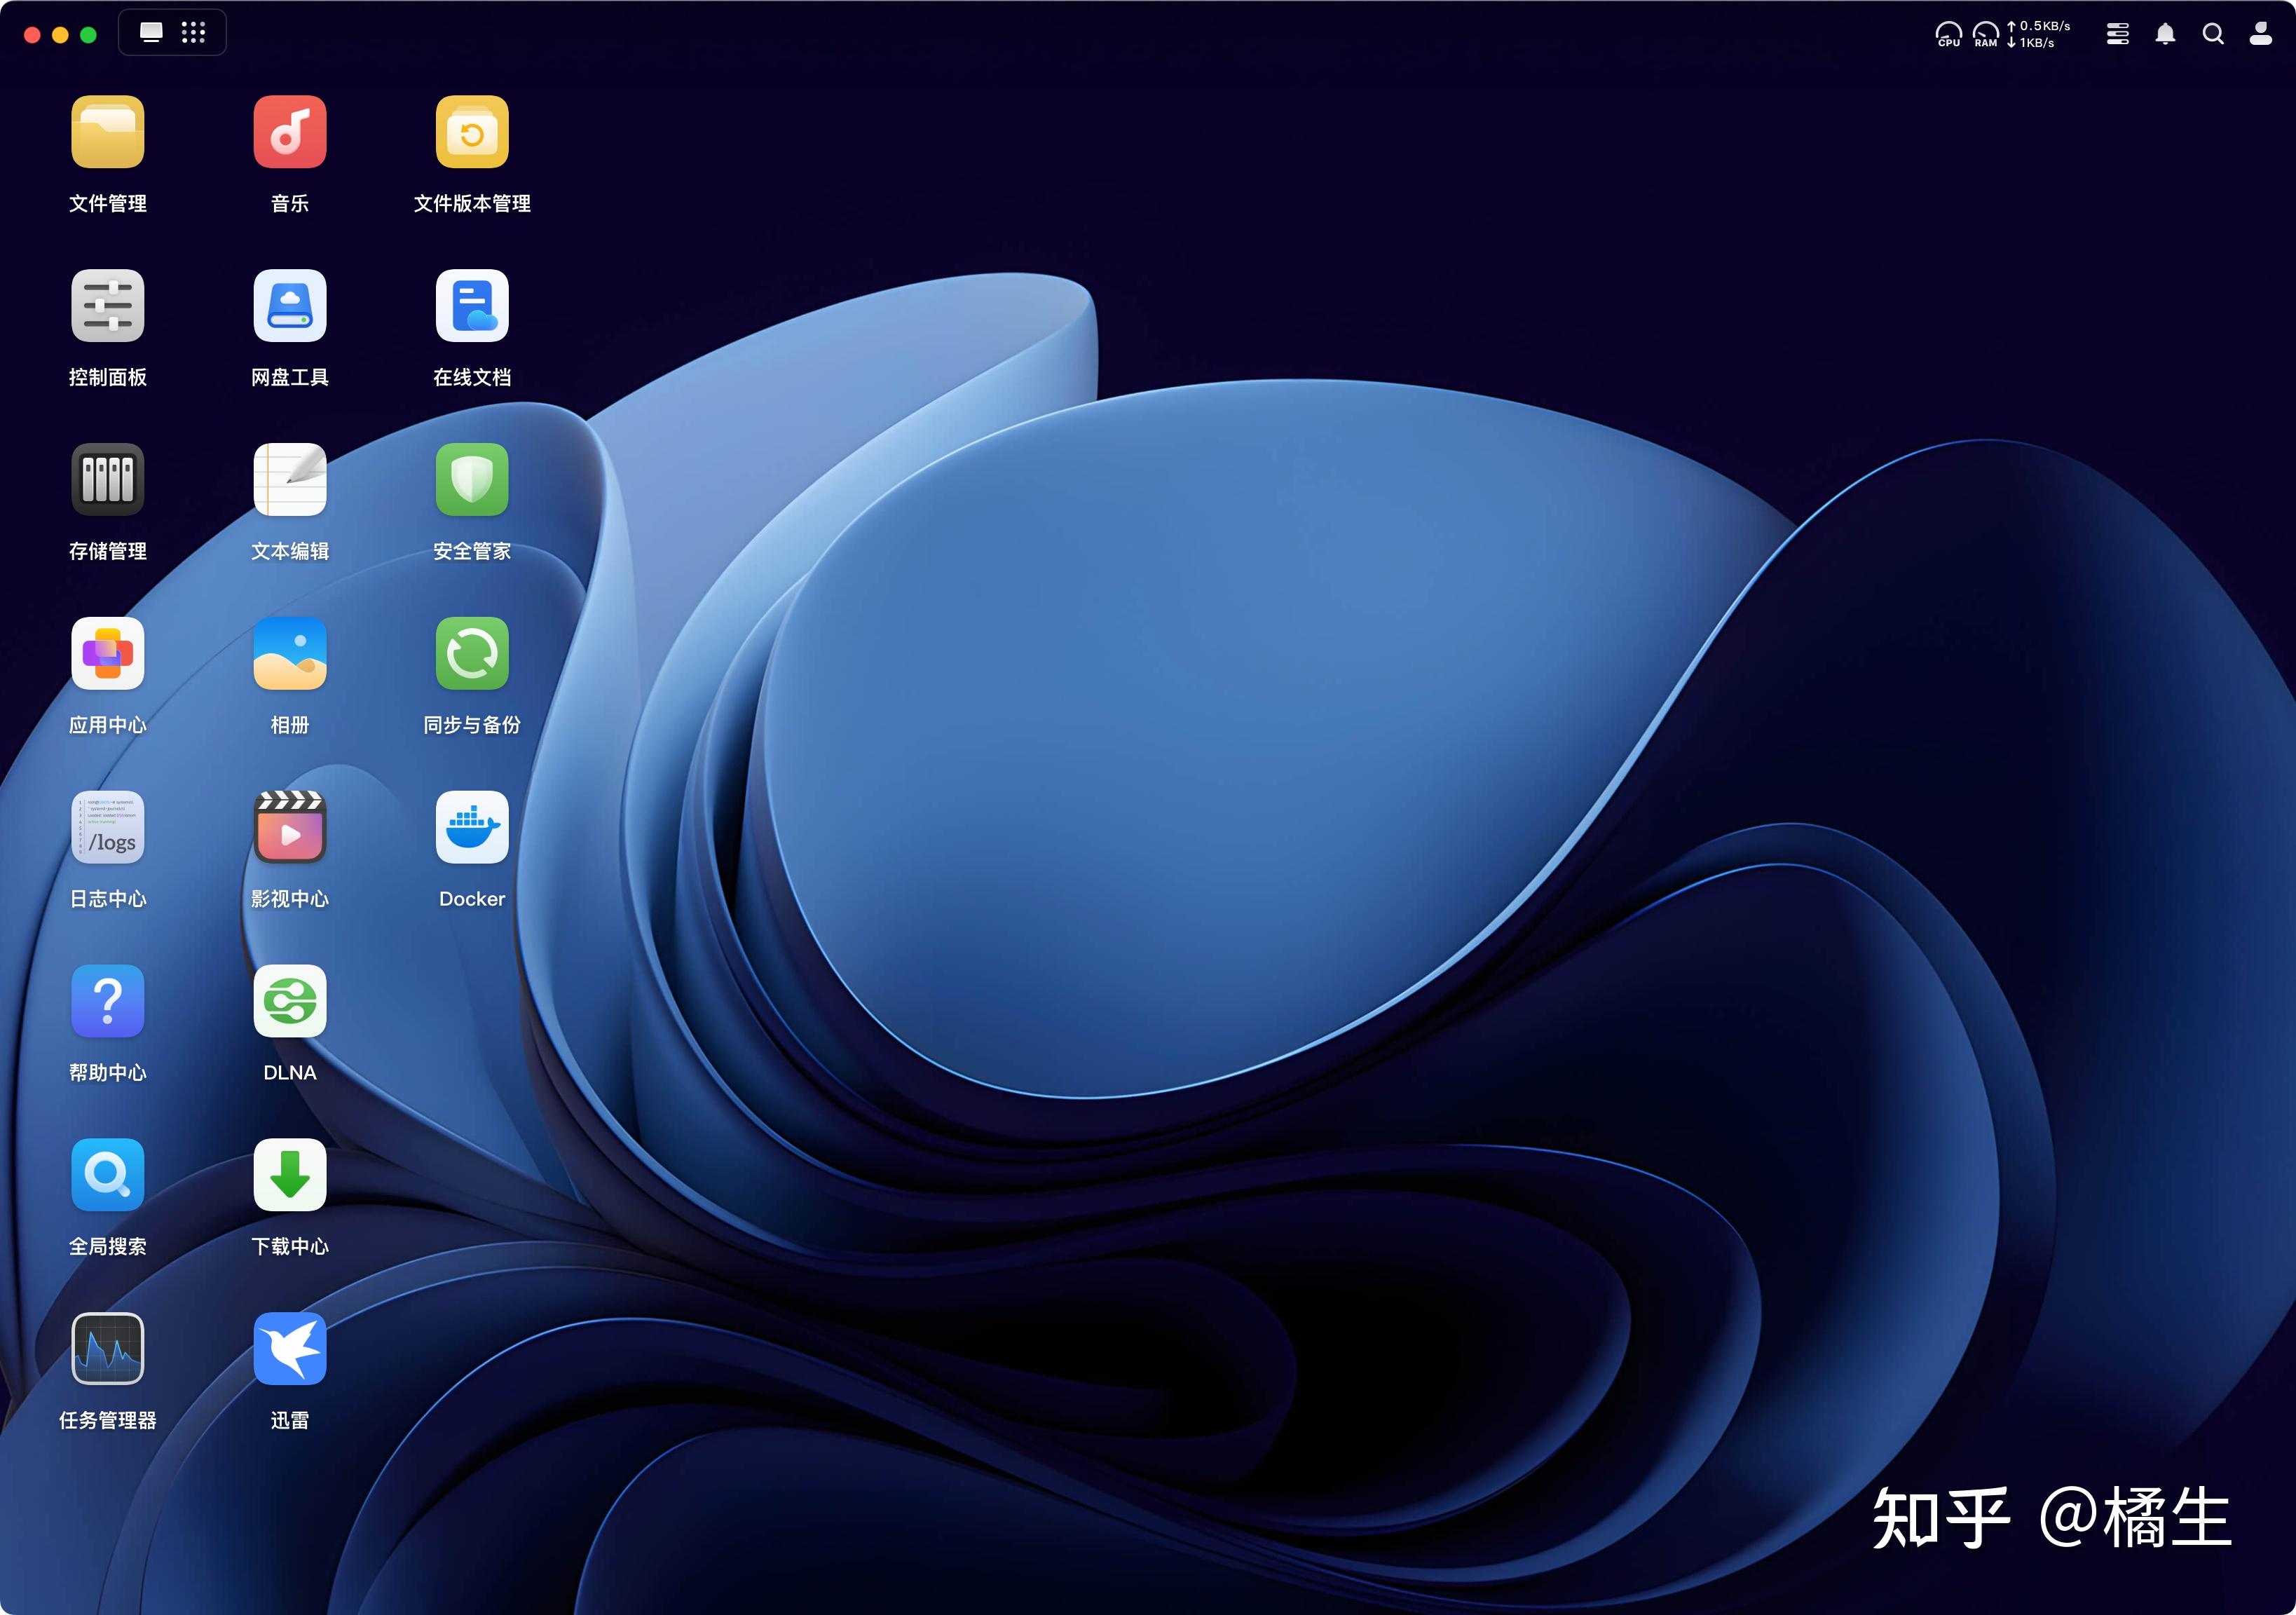This screenshot has height=1615, width=2296.
Task: Launch the Docker app icon
Action: [x=471, y=828]
